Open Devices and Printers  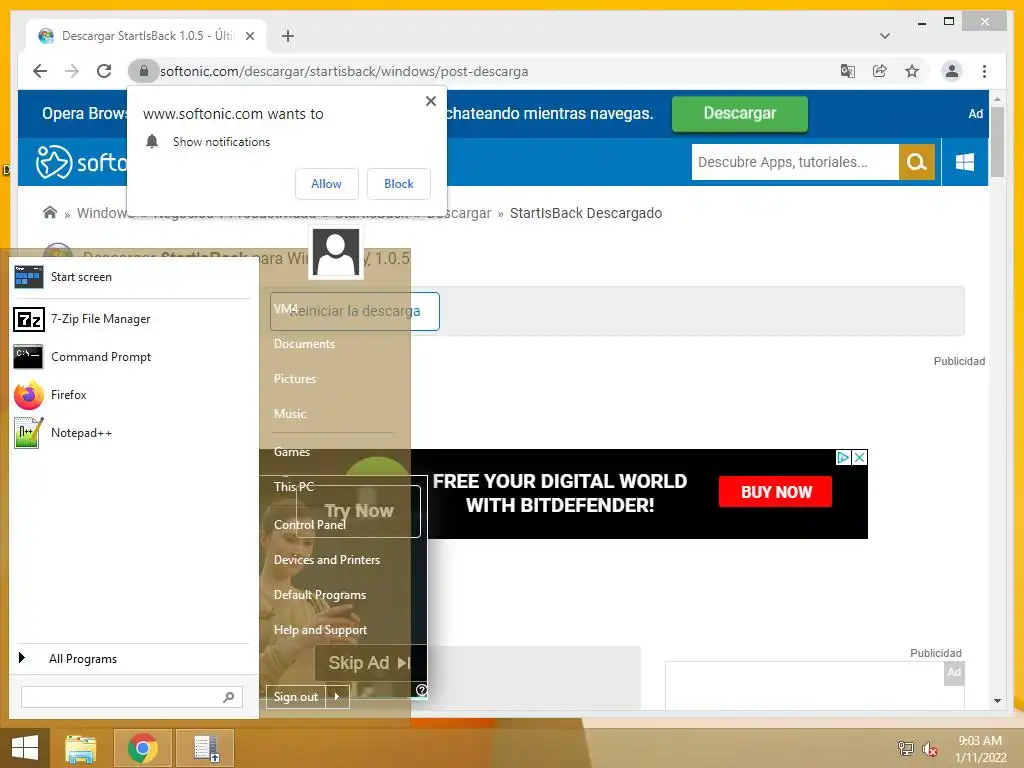(327, 560)
